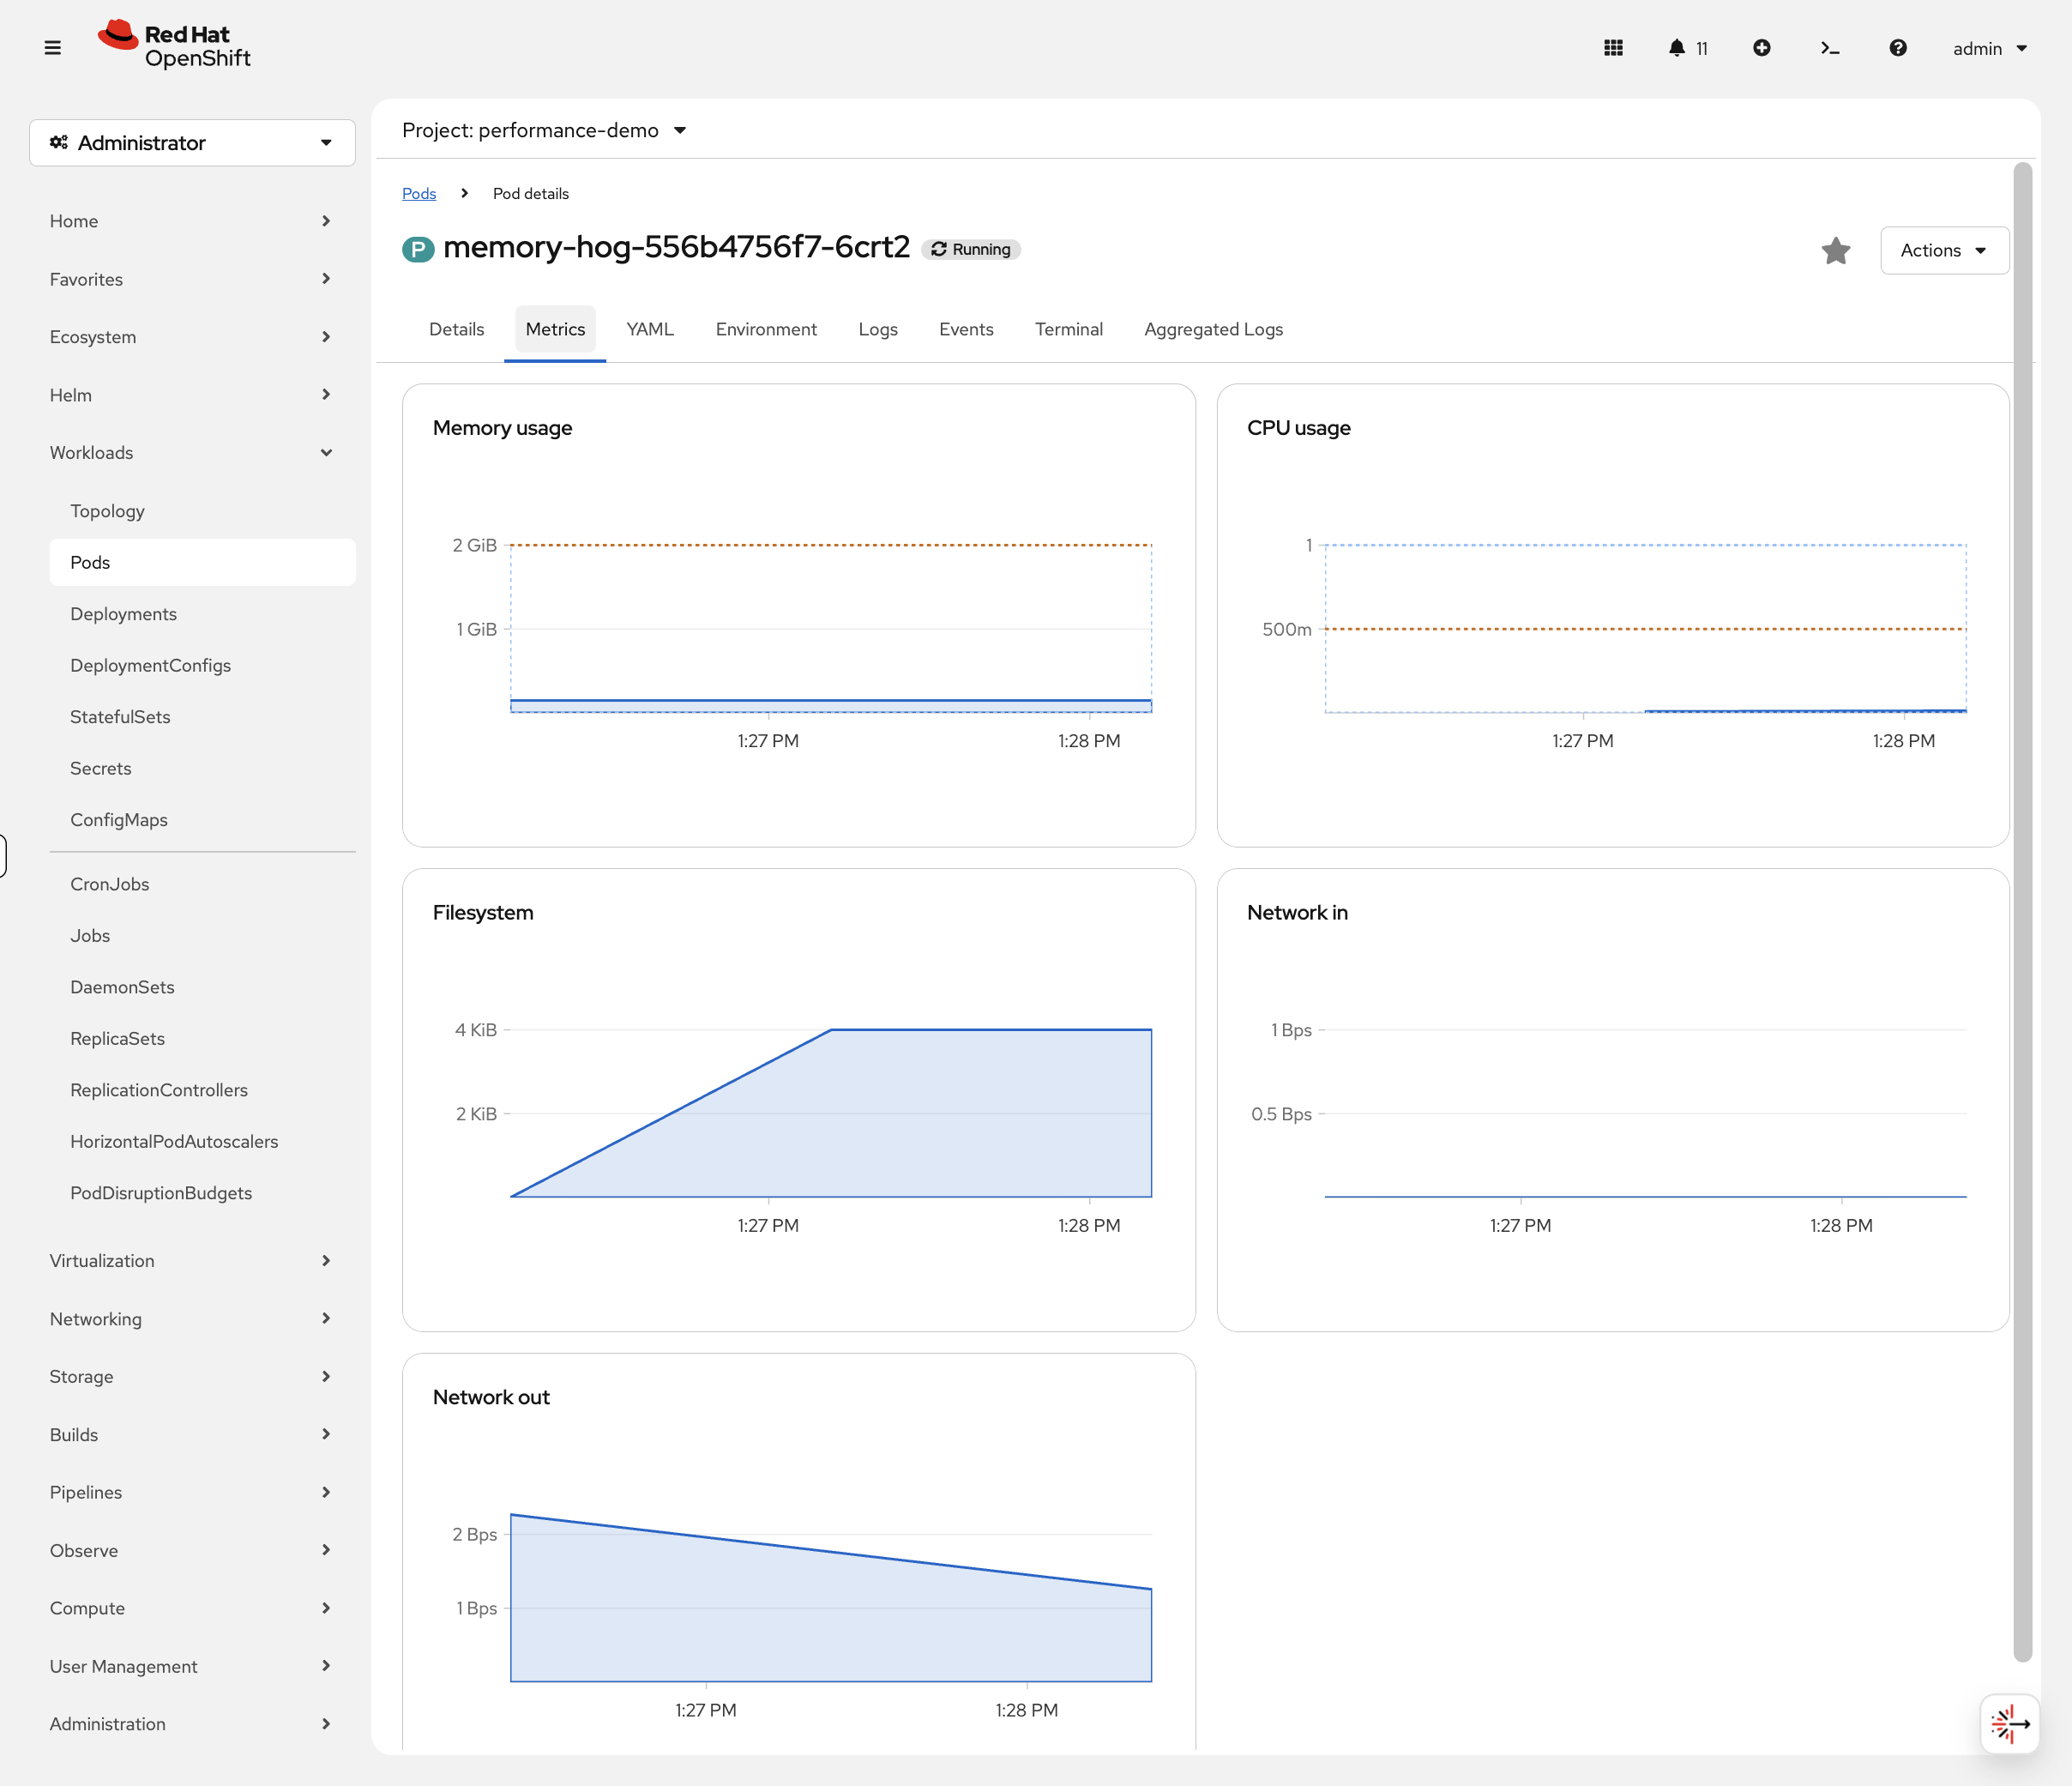Open the application launcher grid
Screen dimensions: 2072x1786
(1613, 47)
